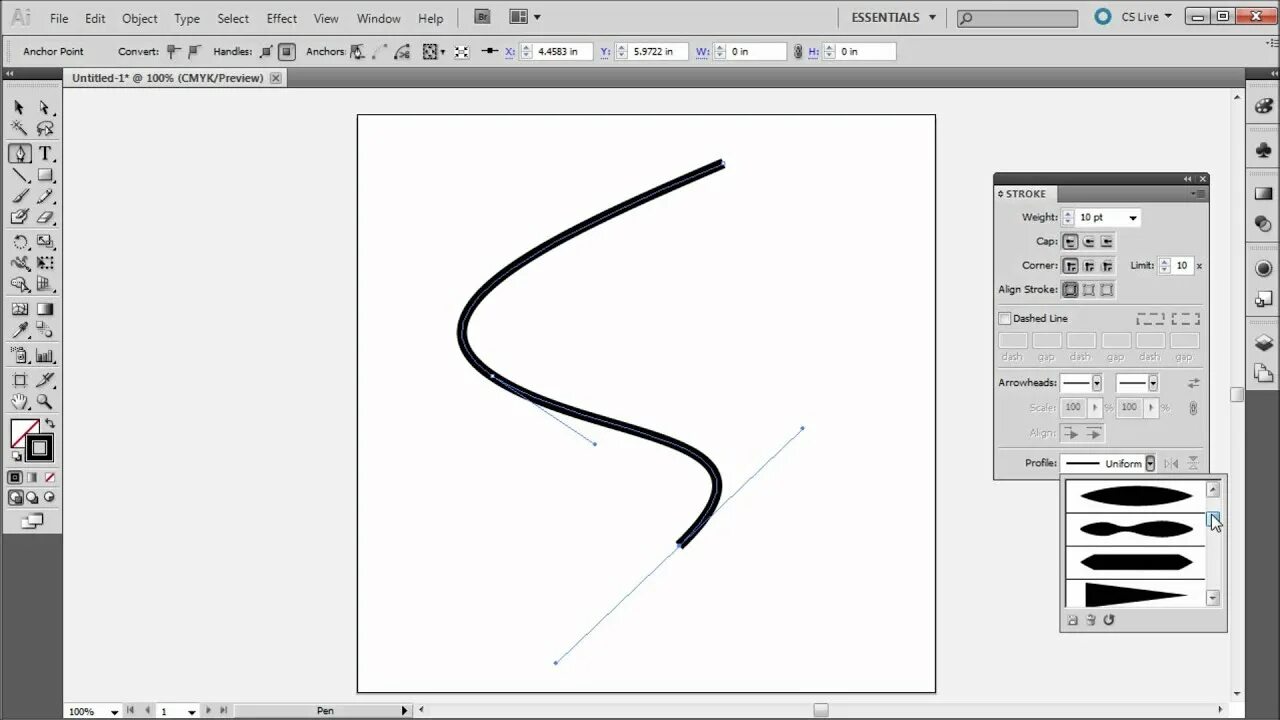Viewport: 1280px width, 720px height.
Task: Choose the Eraser tool
Action: [45, 217]
